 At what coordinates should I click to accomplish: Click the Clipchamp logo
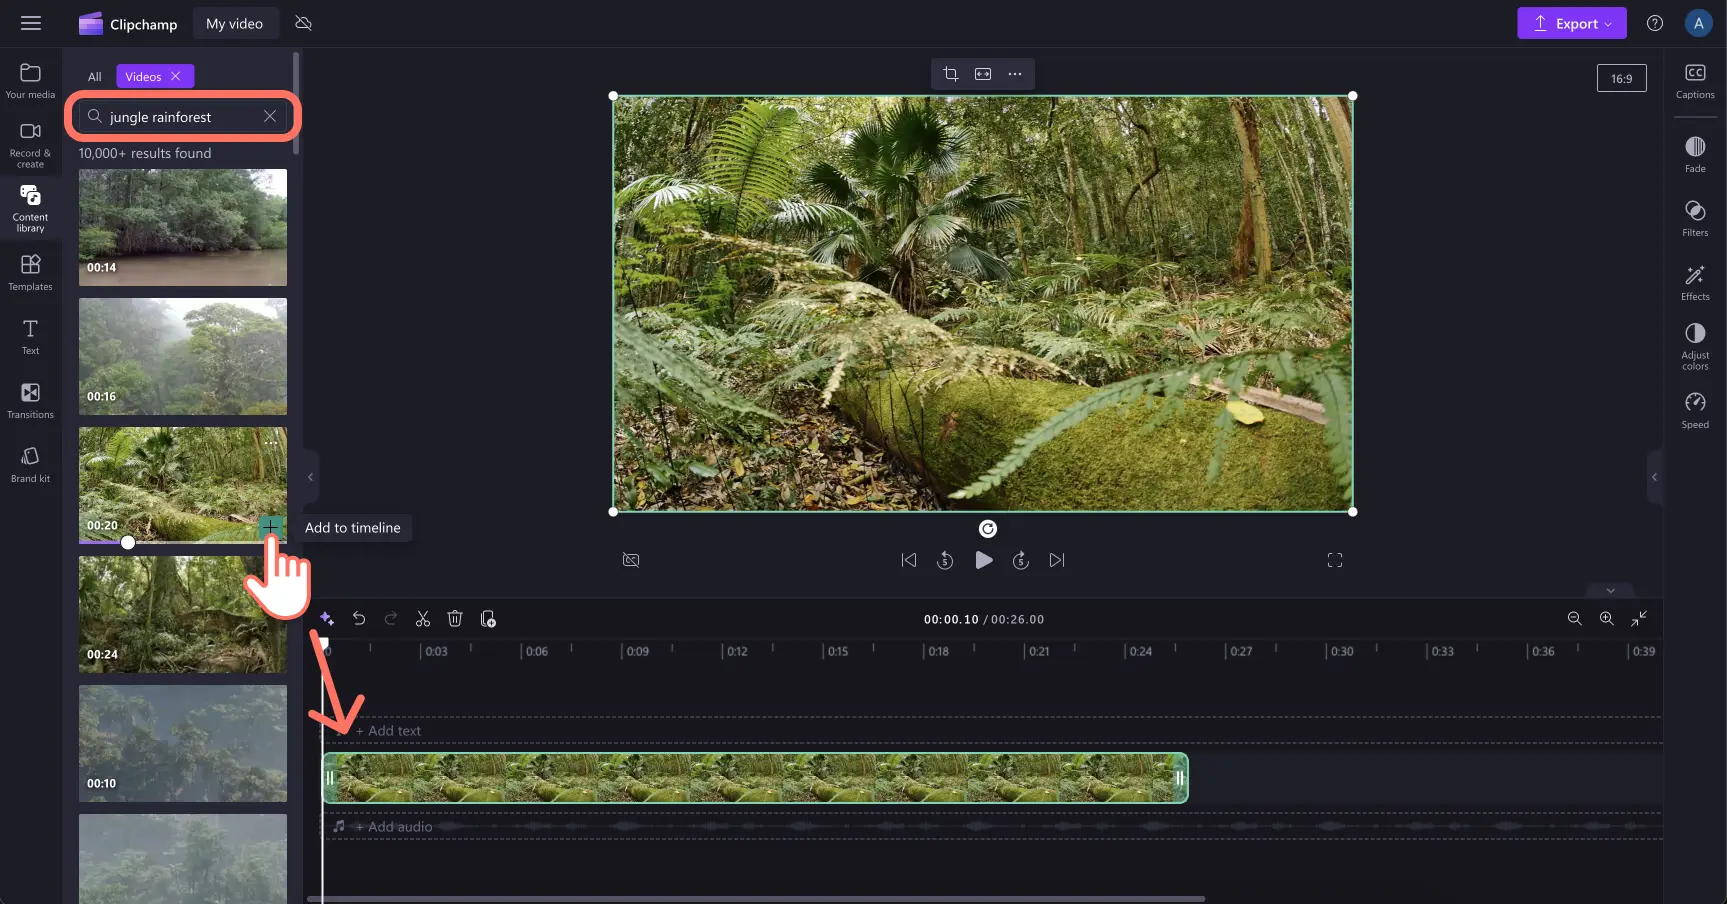pyautogui.click(x=128, y=24)
